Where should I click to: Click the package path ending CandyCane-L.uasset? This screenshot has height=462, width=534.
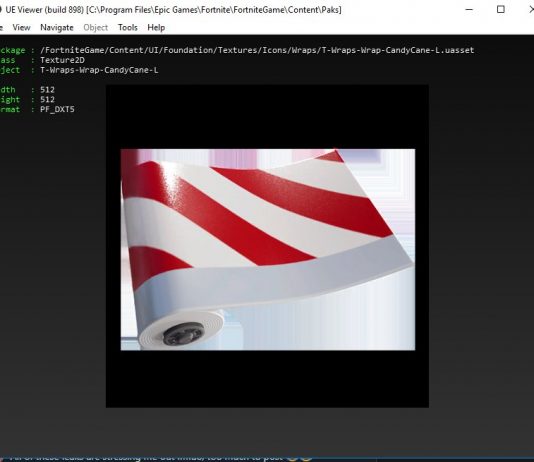pos(257,50)
